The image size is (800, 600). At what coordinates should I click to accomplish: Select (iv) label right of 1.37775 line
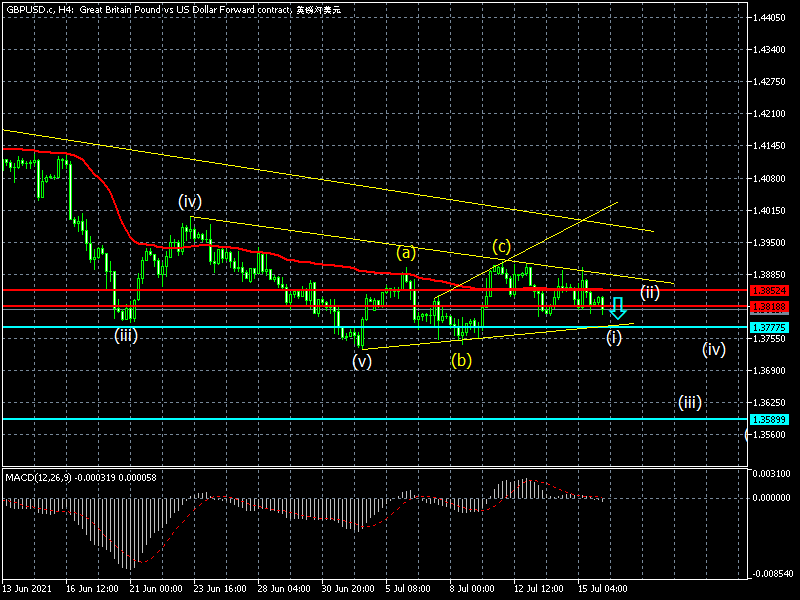[x=713, y=349]
